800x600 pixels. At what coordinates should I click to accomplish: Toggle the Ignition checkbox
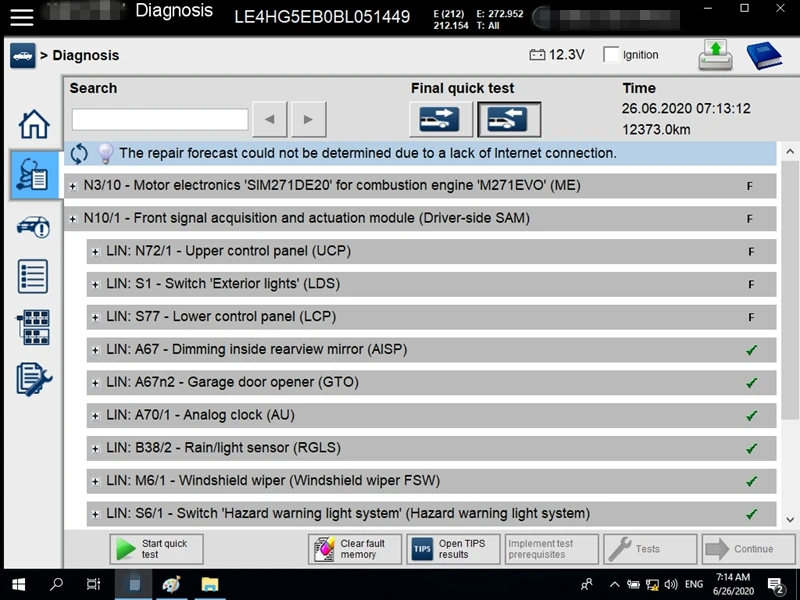click(x=611, y=55)
